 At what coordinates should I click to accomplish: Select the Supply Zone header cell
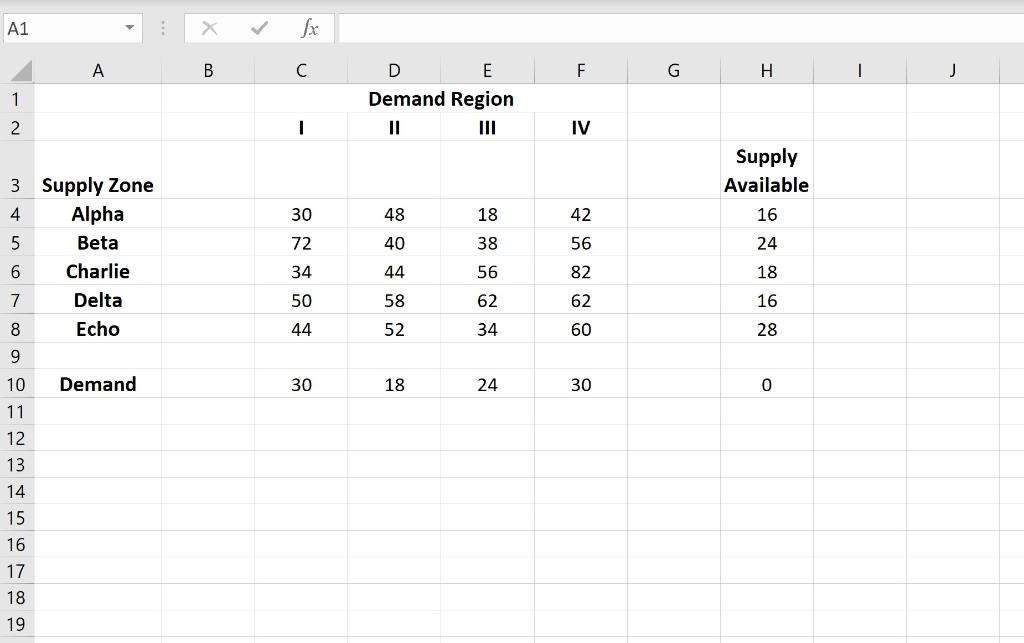(x=97, y=185)
